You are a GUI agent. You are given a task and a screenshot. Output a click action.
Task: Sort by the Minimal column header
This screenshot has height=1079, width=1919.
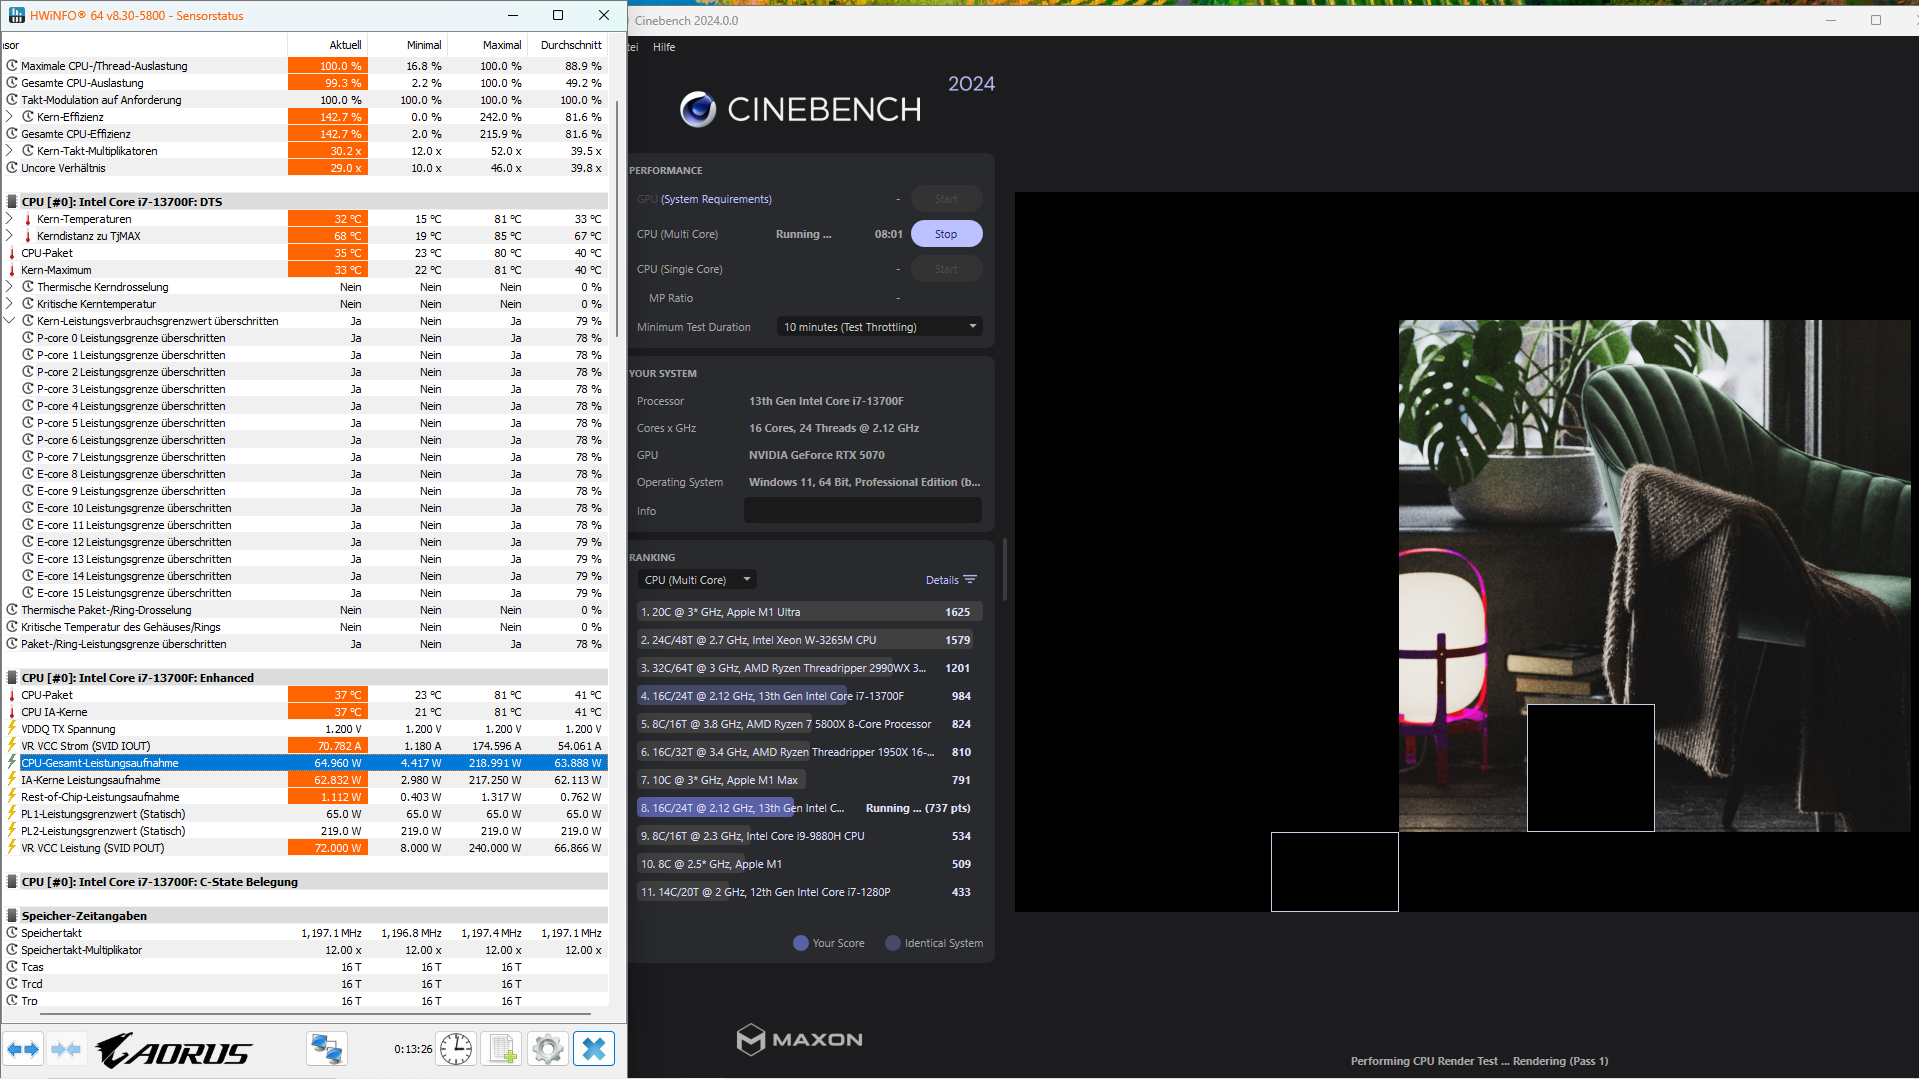click(407, 45)
